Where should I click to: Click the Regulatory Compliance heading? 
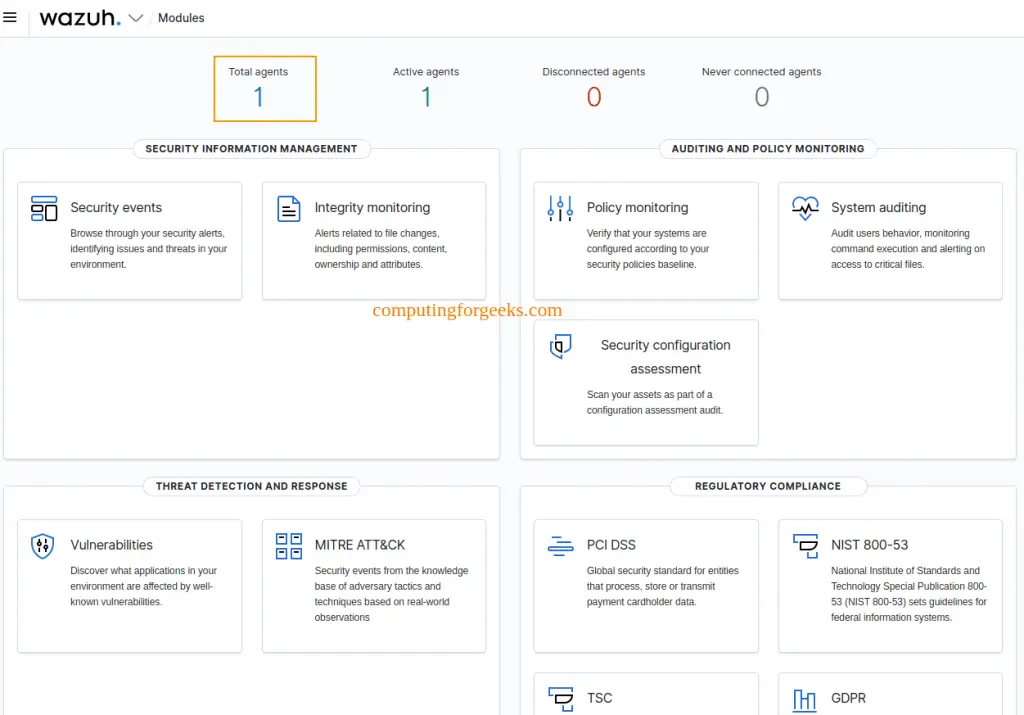coord(768,486)
